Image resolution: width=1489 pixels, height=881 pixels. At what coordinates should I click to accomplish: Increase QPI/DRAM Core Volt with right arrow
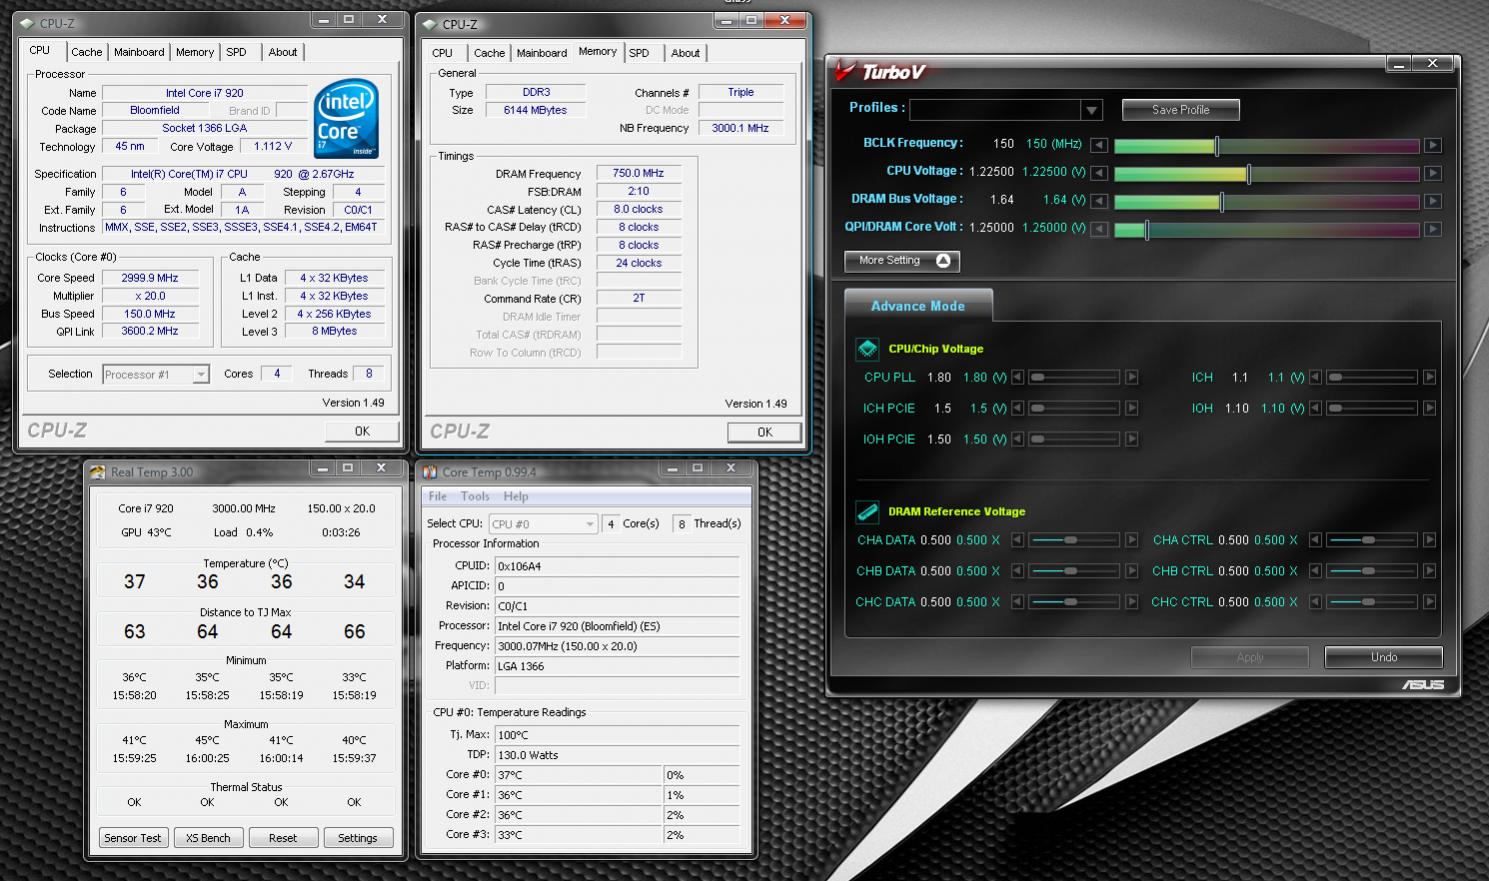pos(1433,229)
